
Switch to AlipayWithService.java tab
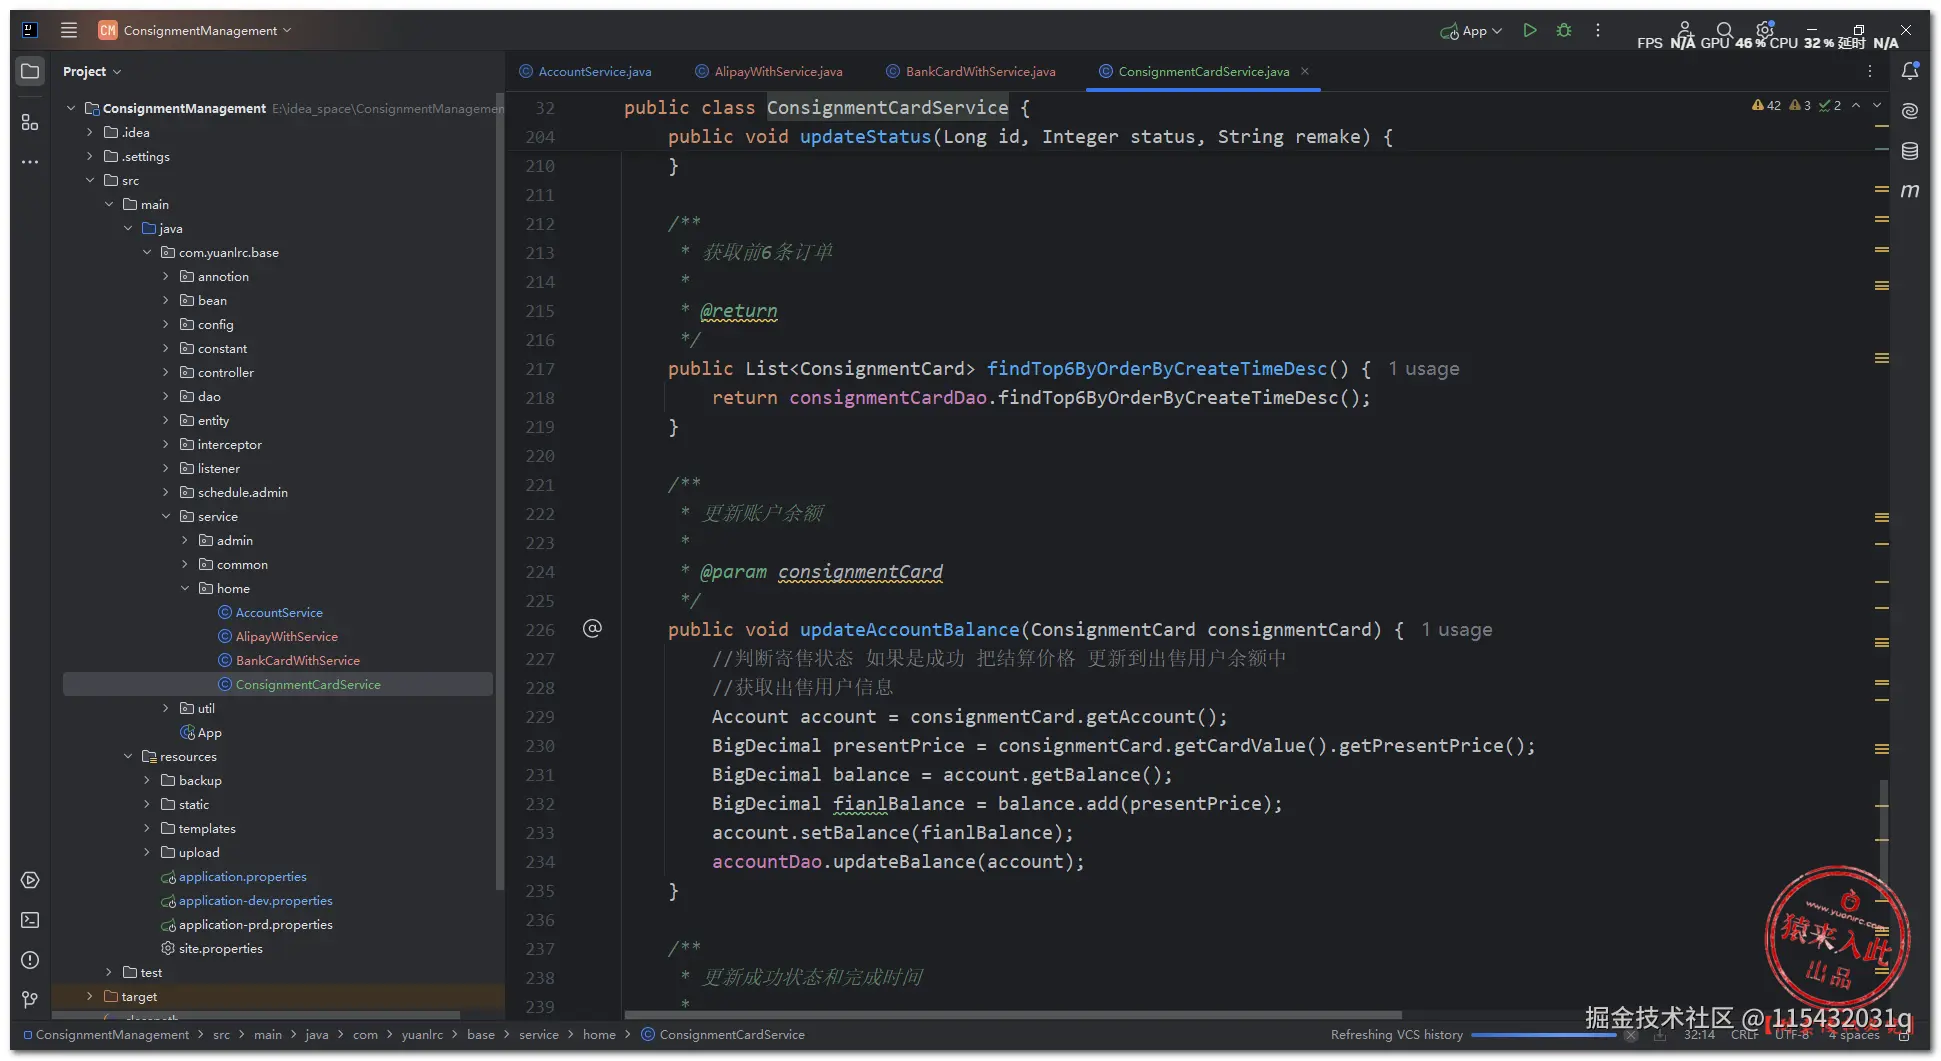pyautogui.click(x=769, y=71)
